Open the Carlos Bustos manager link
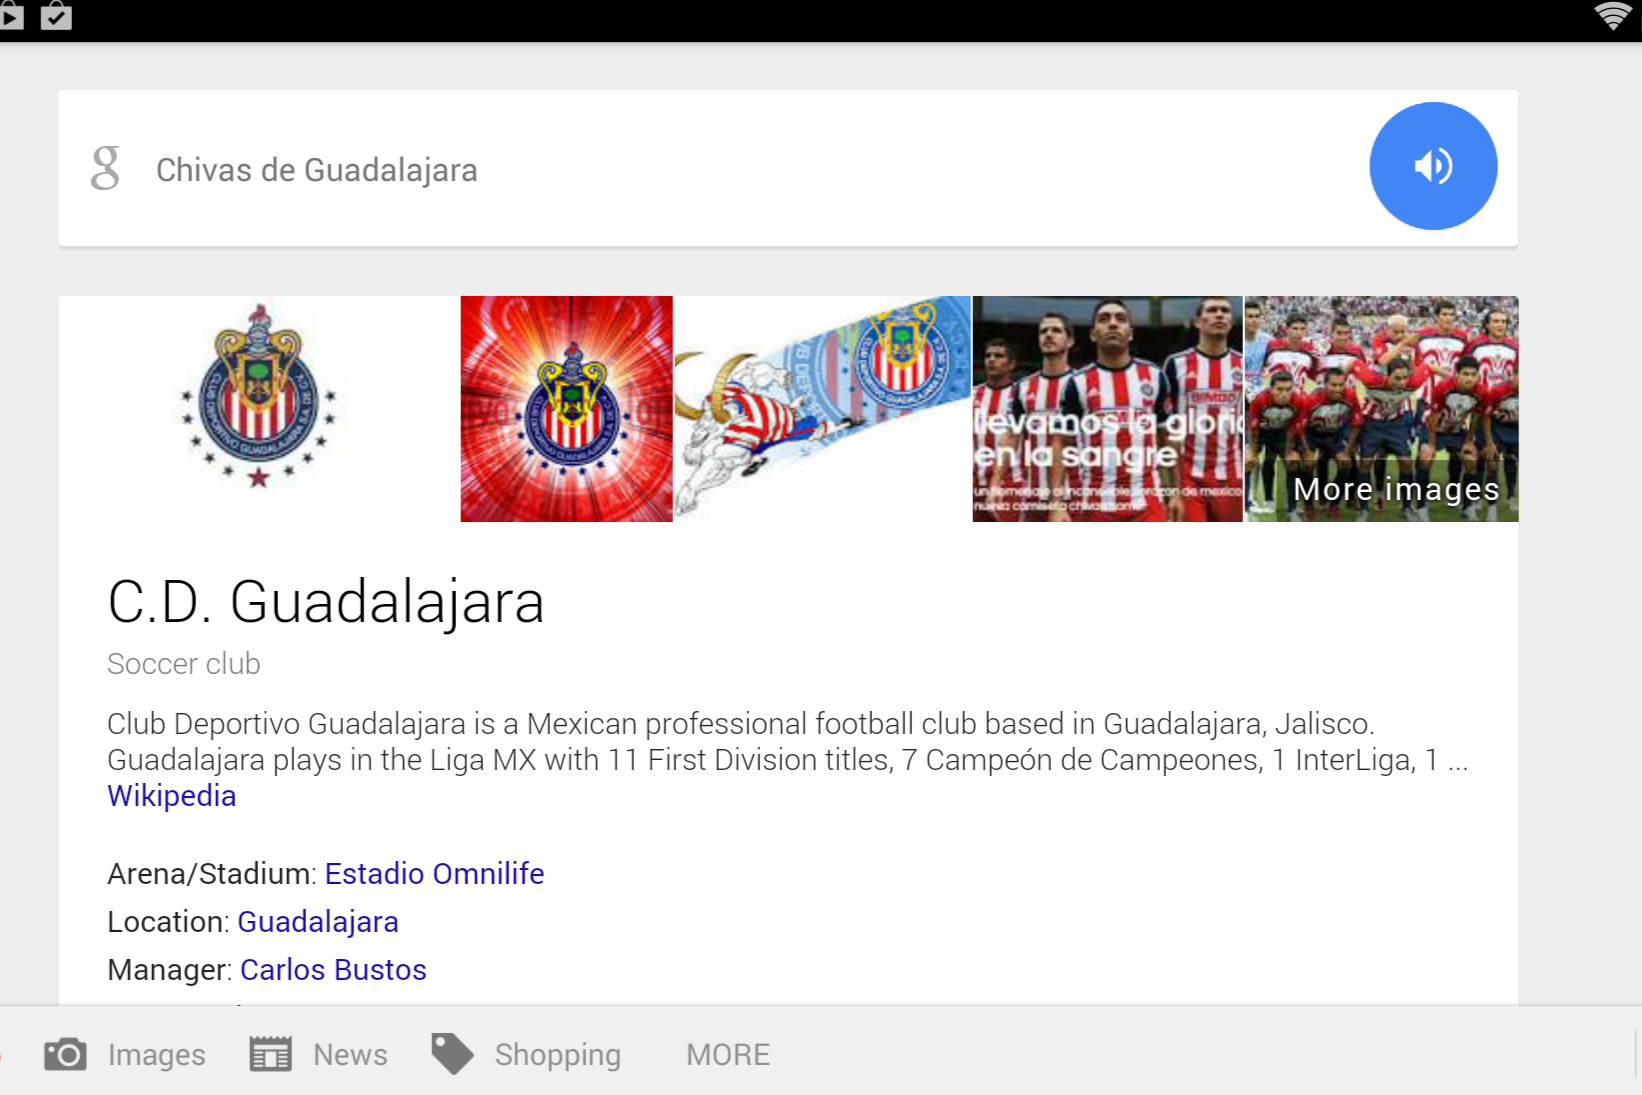 [x=333, y=970]
